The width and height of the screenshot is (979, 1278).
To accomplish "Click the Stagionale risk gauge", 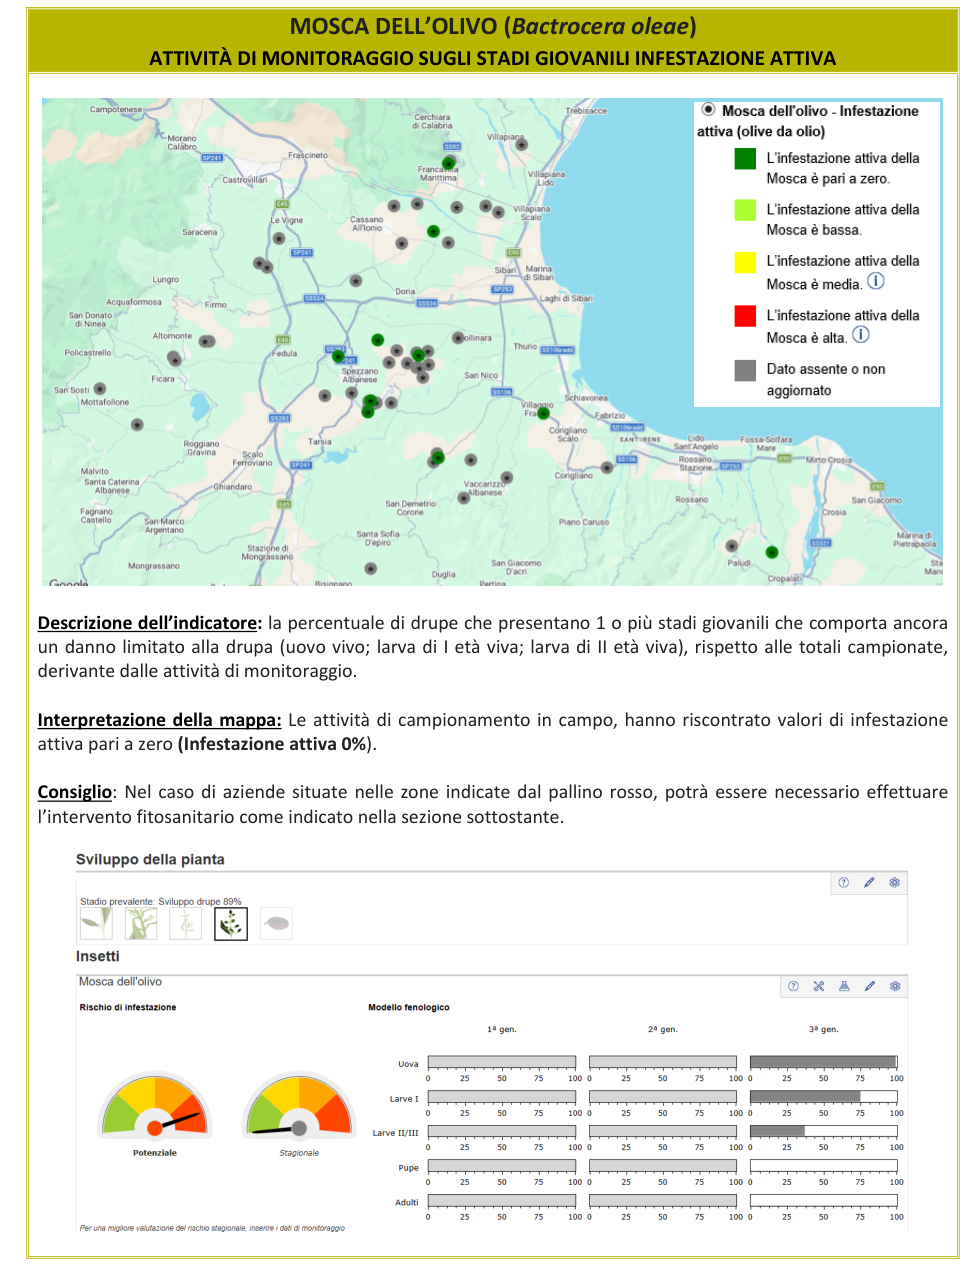I will (x=299, y=1106).
